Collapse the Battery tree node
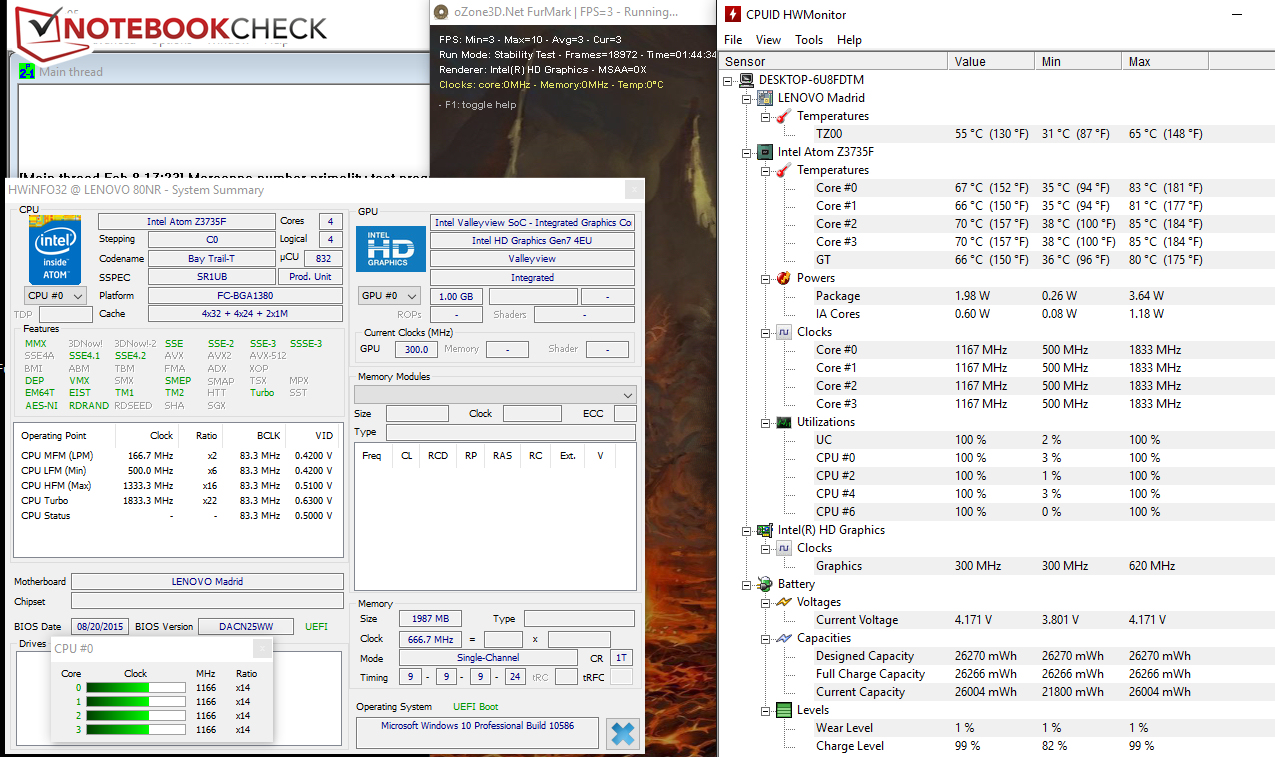The width and height of the screenshot is (1275, 757). point(746,584)
